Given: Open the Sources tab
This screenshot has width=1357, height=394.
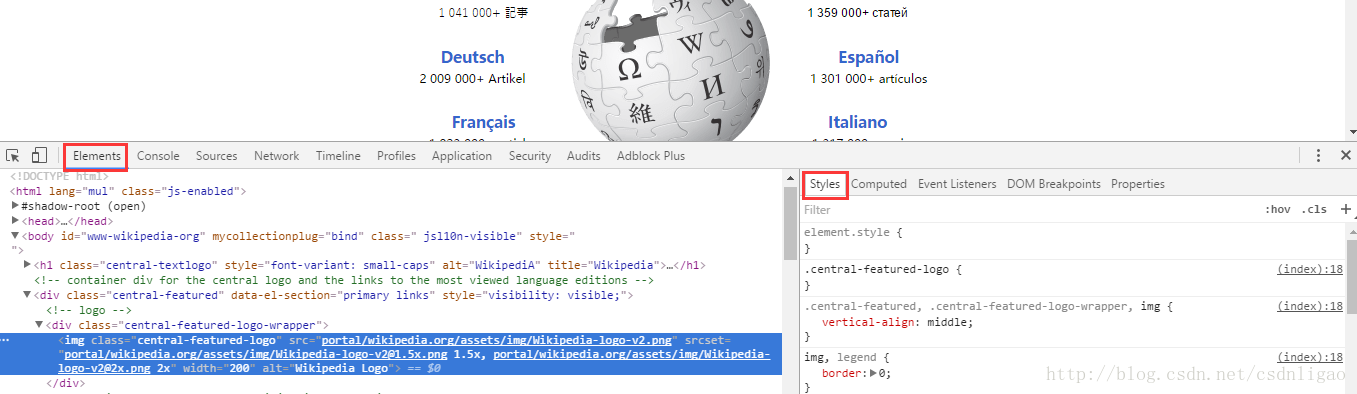Looking at the screenshot, I should (216, 156).
